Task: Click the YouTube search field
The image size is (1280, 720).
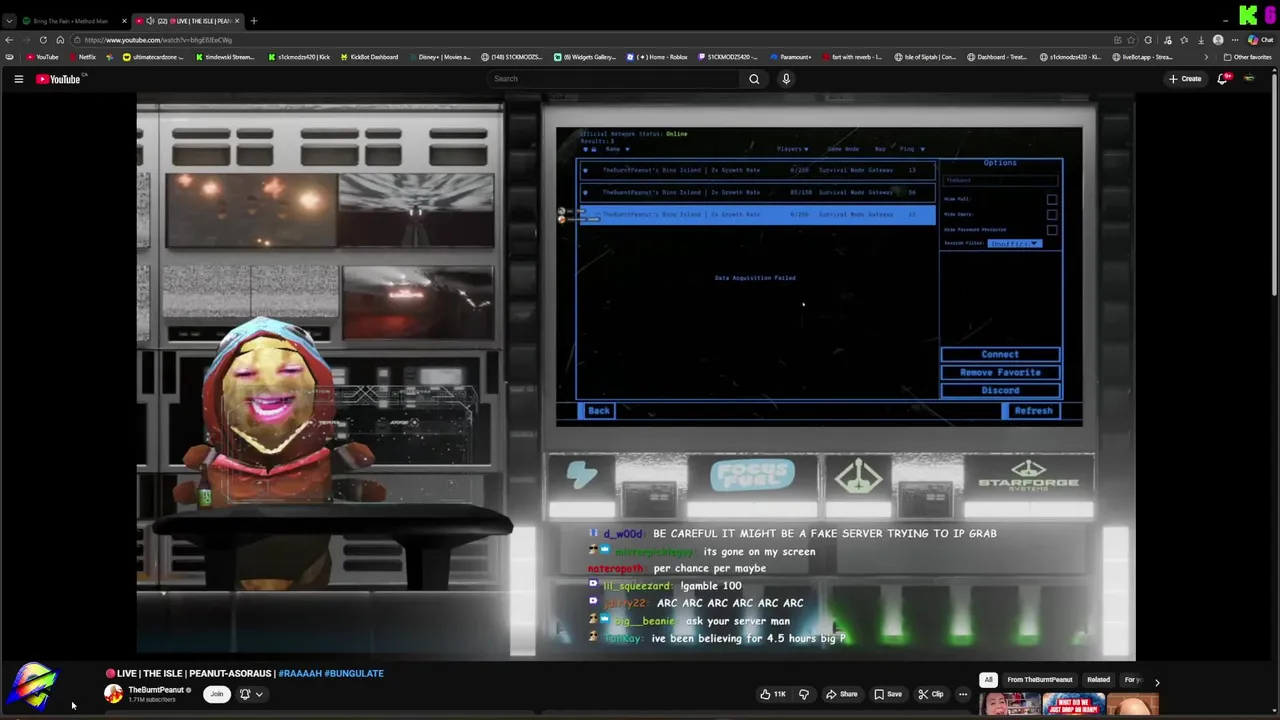Action: (614, 79)
